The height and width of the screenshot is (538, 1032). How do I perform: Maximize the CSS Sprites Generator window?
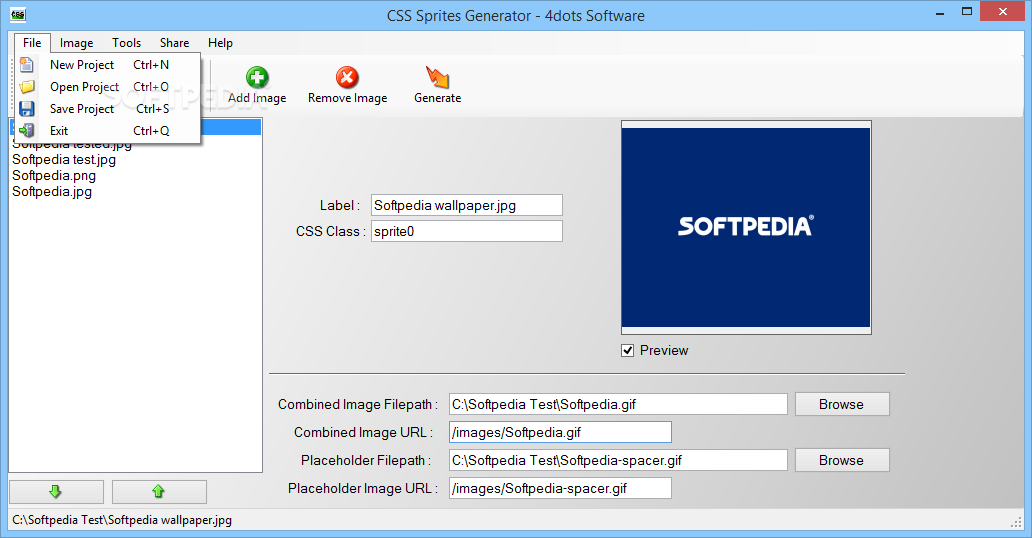tap(967, 12)
